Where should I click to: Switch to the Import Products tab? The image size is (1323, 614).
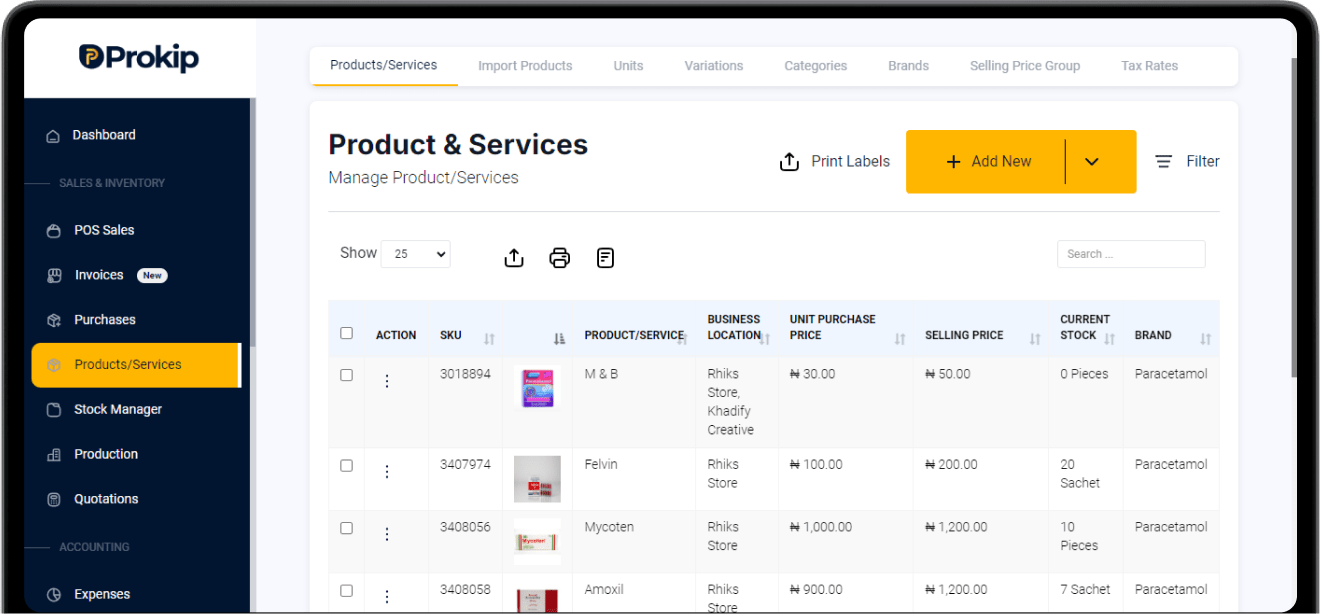click(x=525, y=66)
